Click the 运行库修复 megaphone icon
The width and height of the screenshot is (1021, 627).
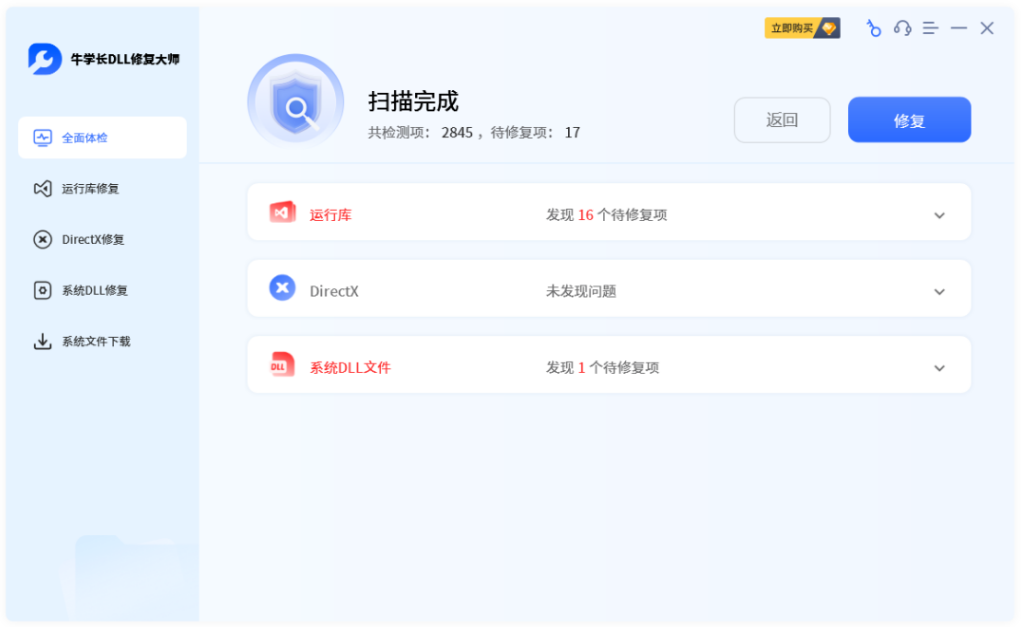pyautogui.click(x=41, y=189)
